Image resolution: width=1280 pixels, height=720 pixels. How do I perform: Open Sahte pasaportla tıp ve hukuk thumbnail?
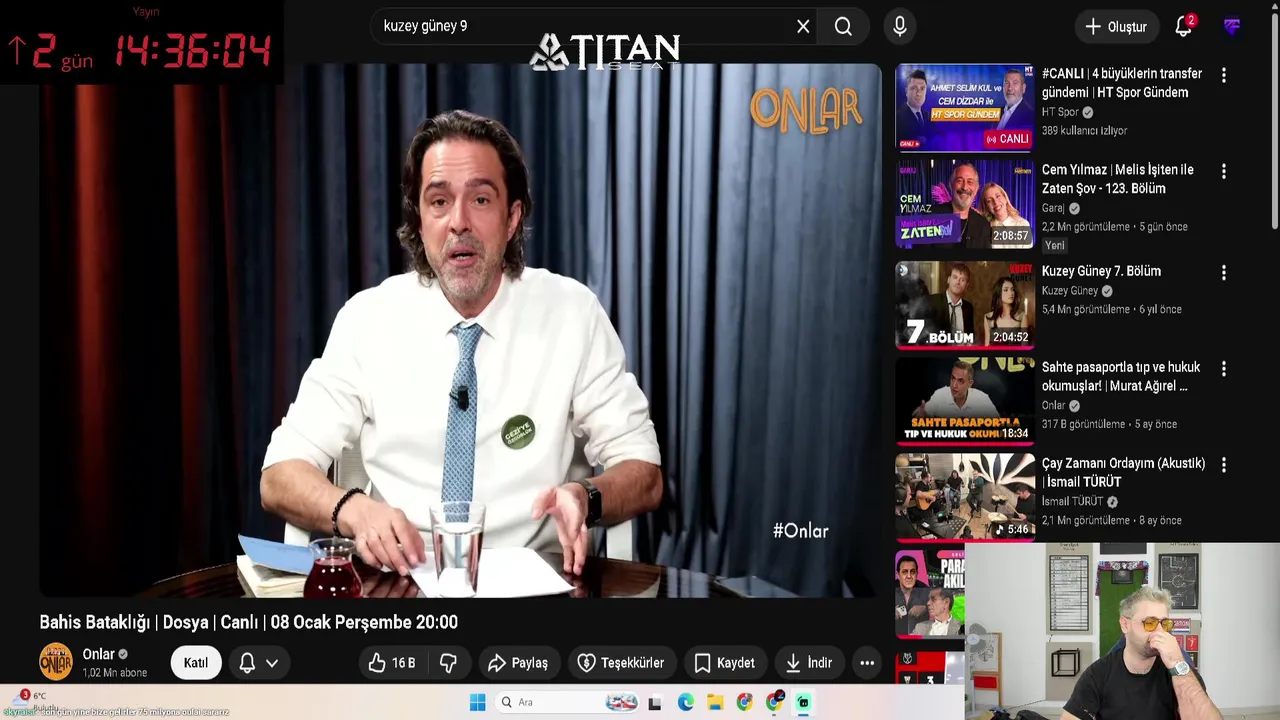964,400
